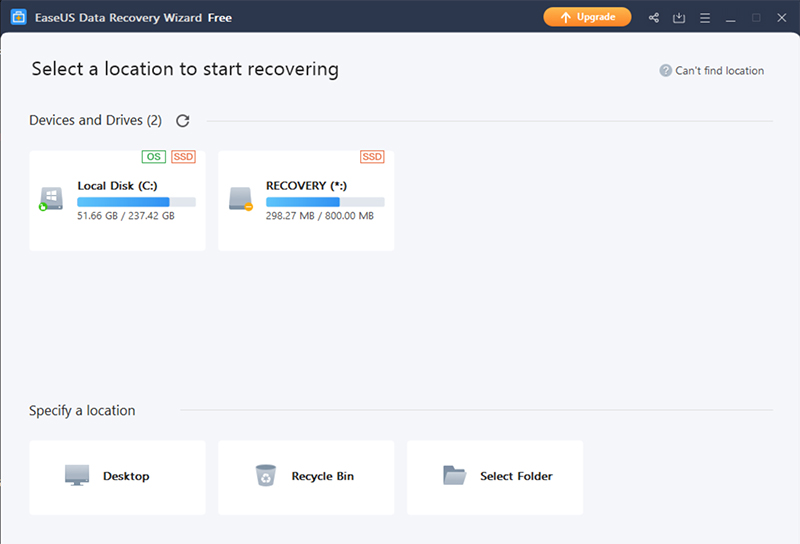Click the question mark help icon

click(x=665, y=70)
